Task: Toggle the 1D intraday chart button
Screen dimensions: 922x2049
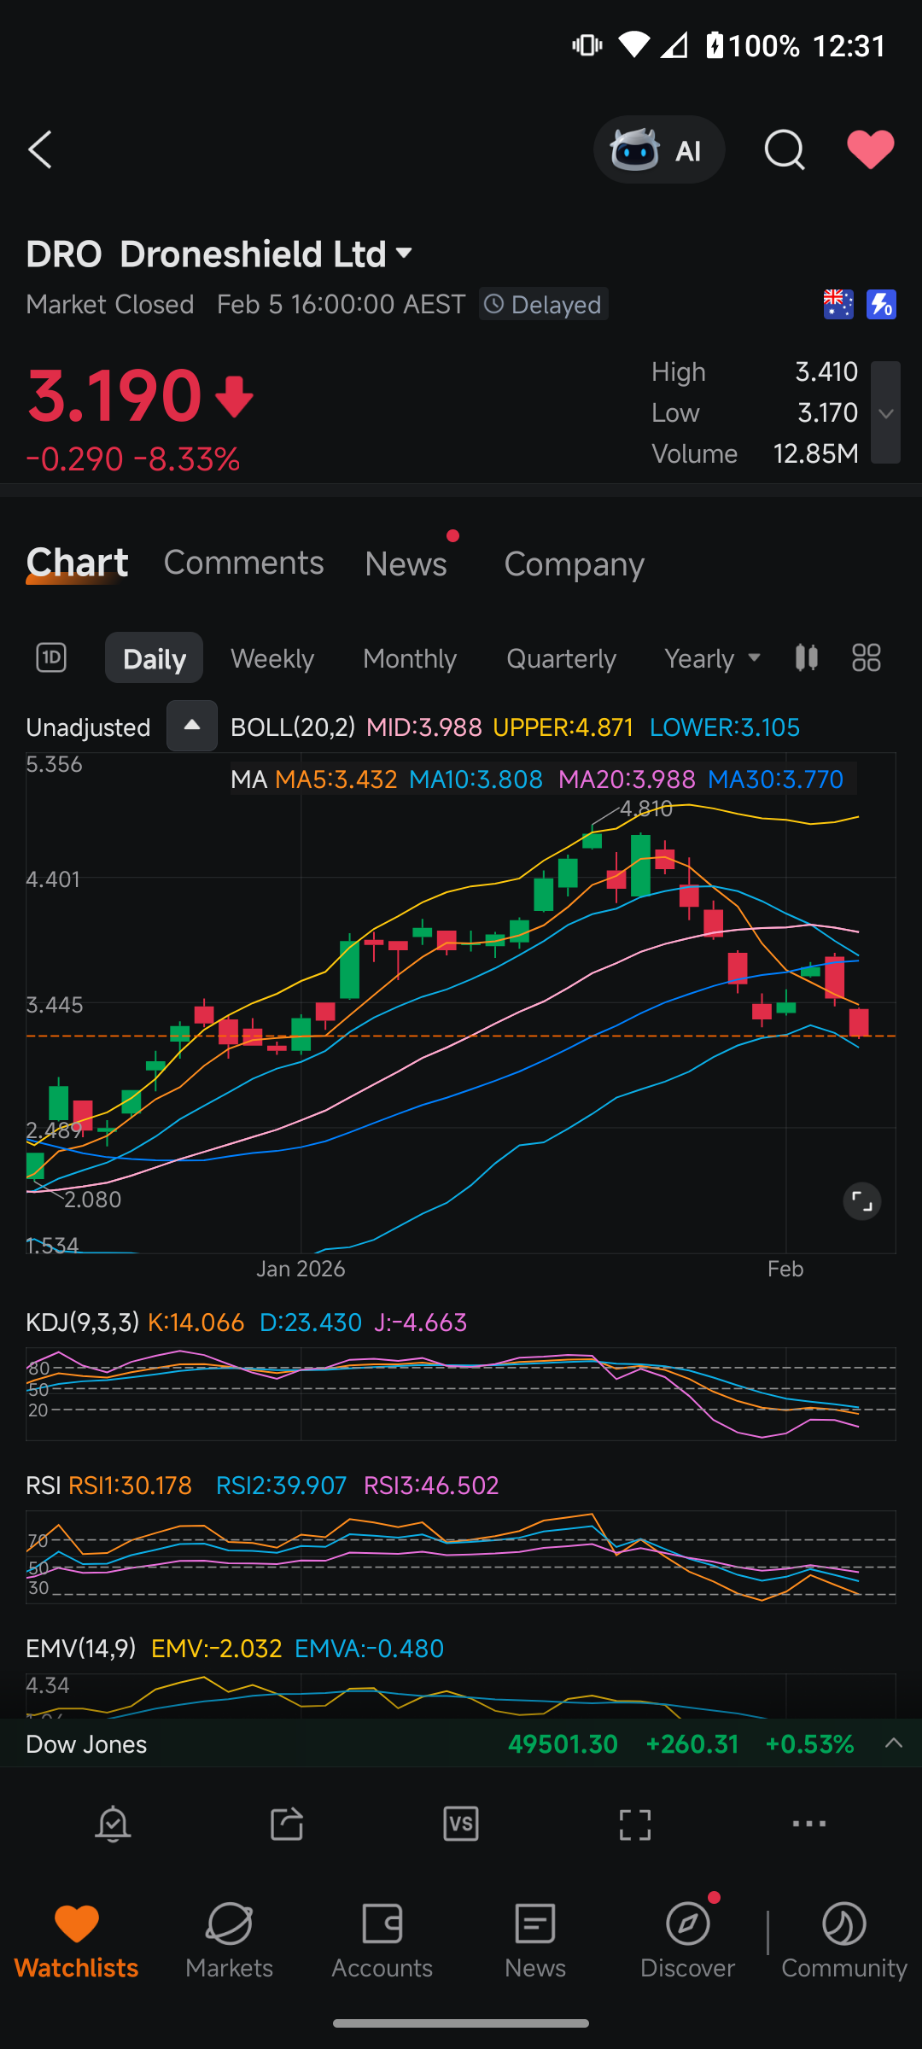Action: click(52, 658)
